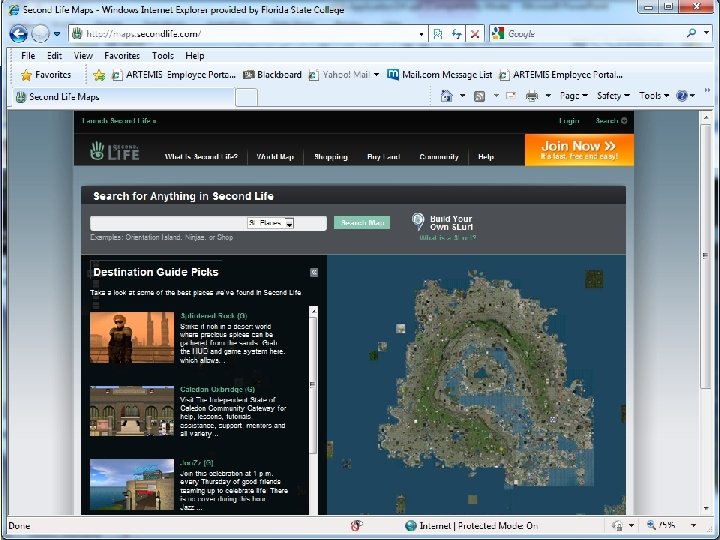Click the Build Your Own SLurl text
Screen dimensions: 720x540
coord(451,223)
